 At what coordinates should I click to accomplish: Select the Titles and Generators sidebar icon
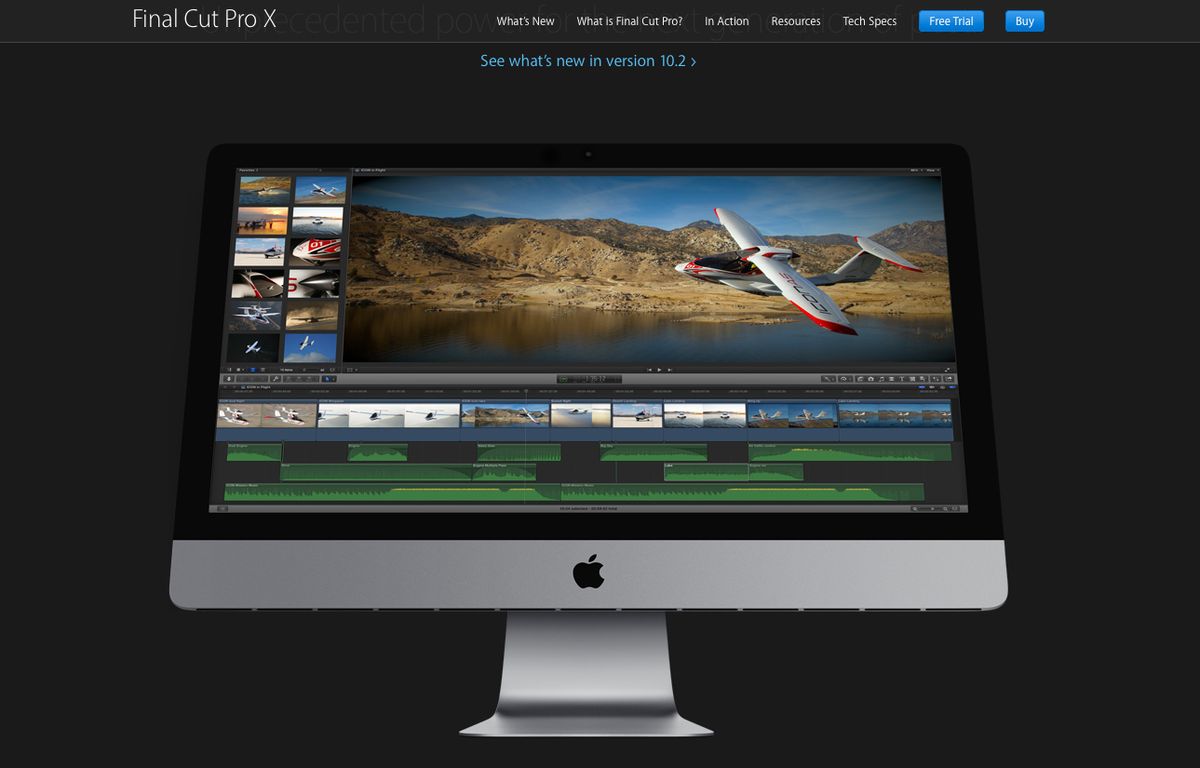pyautogui.click(x=902, y=379)
